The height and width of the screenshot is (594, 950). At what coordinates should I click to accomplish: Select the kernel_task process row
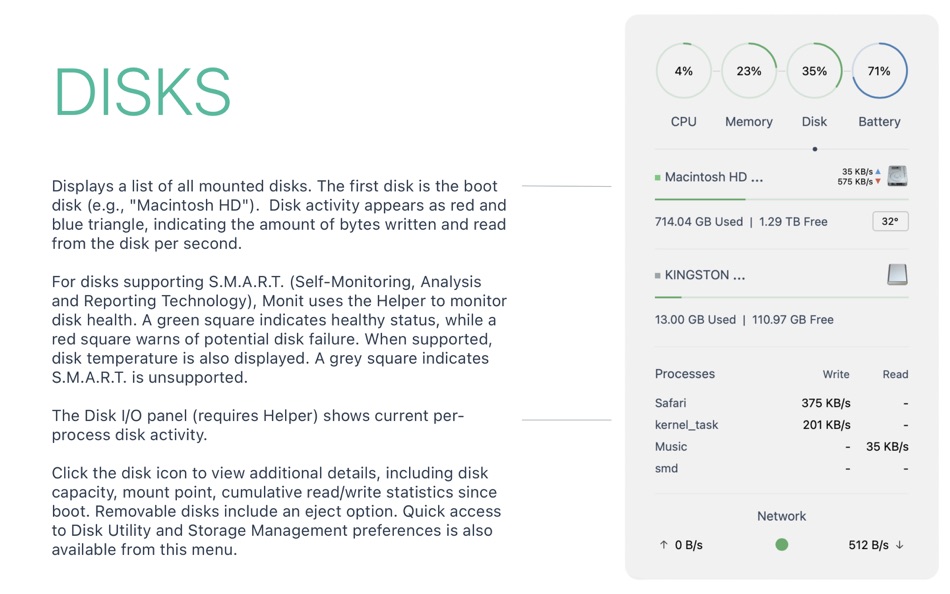point(782,425)
